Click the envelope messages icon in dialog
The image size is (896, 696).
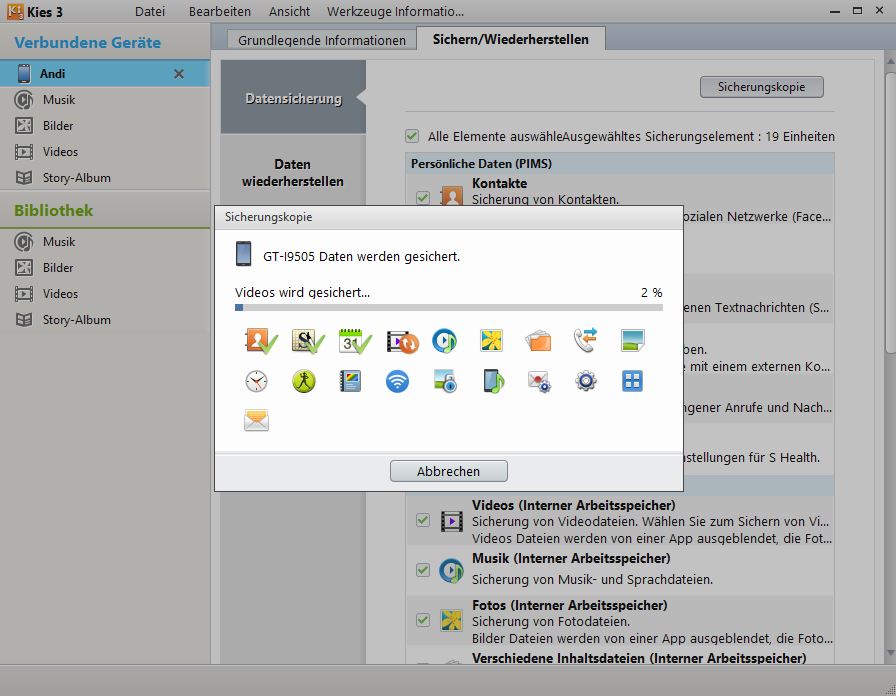point(256,420)
